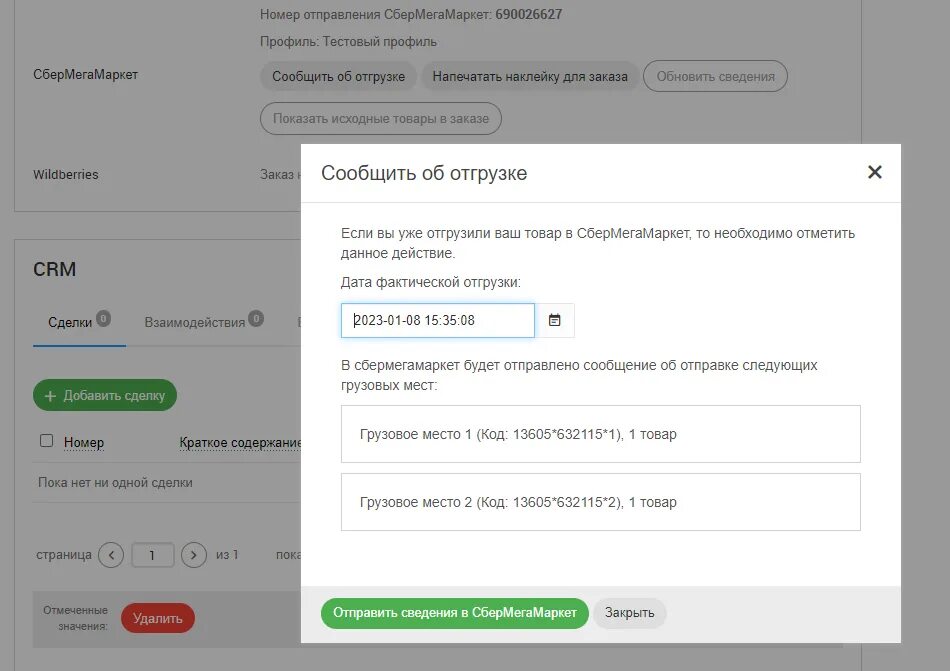Screen dimensions: 950x671
Task: Select Грузовое место 1 row
Action: click(x=600, y=434)
